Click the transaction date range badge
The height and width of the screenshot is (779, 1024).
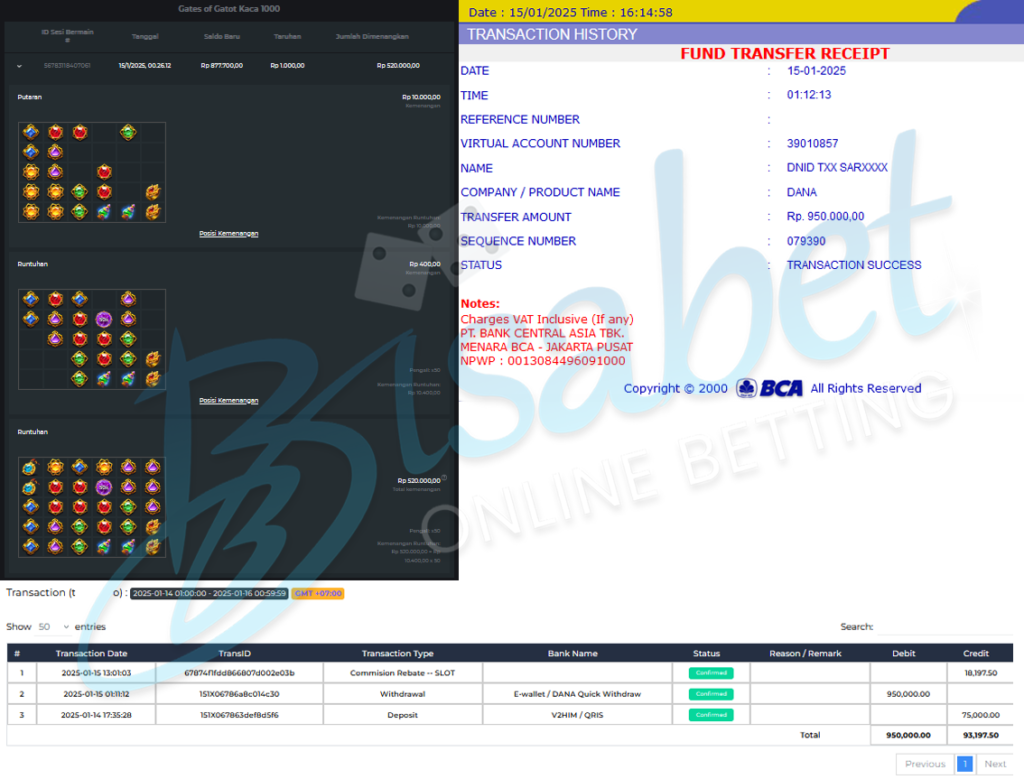(209, 593)
